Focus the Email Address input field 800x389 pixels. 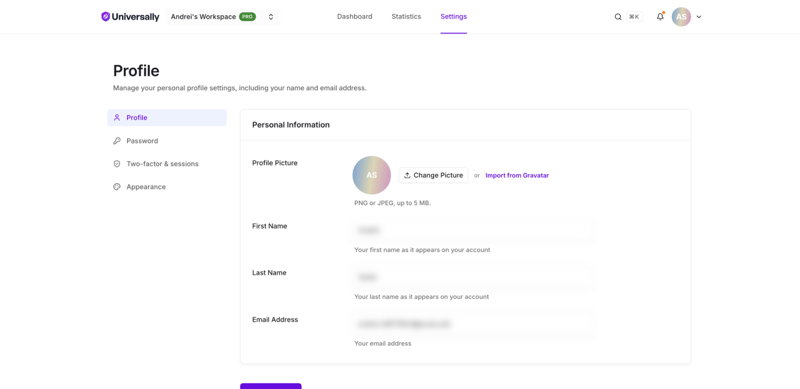pos(474,324)
